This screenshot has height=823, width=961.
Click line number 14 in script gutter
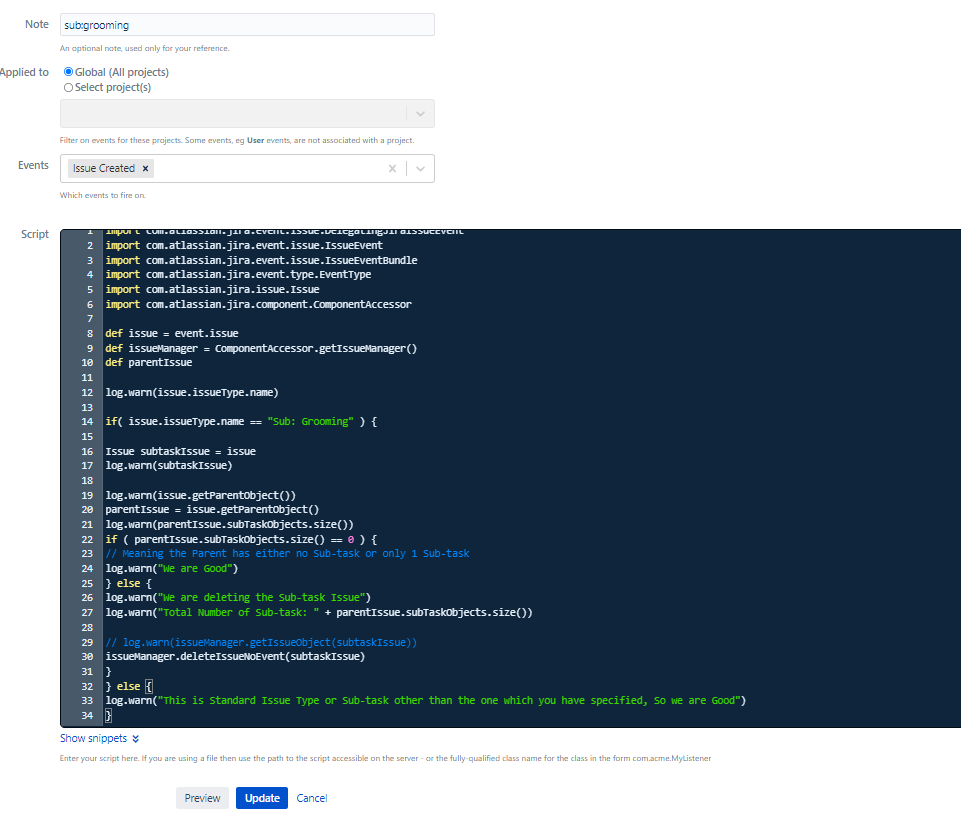pyautogui.click(x=87, y=422)
